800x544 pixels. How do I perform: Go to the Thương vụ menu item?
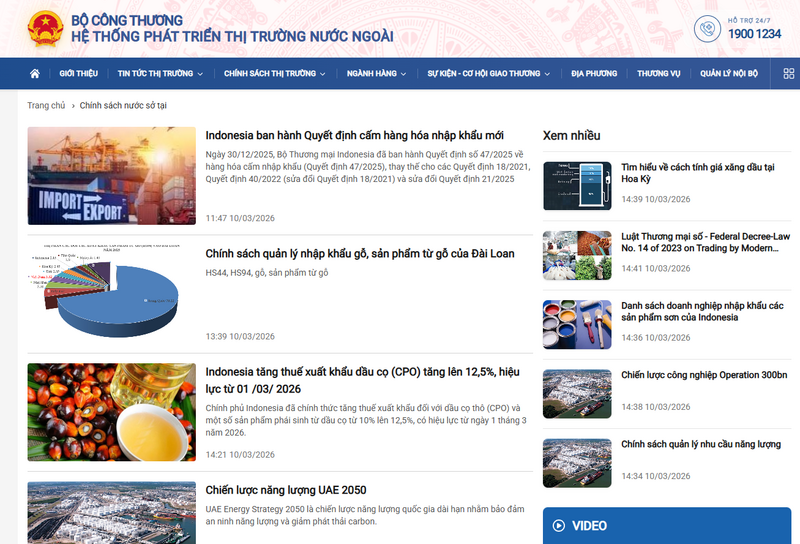click(658, 73)
